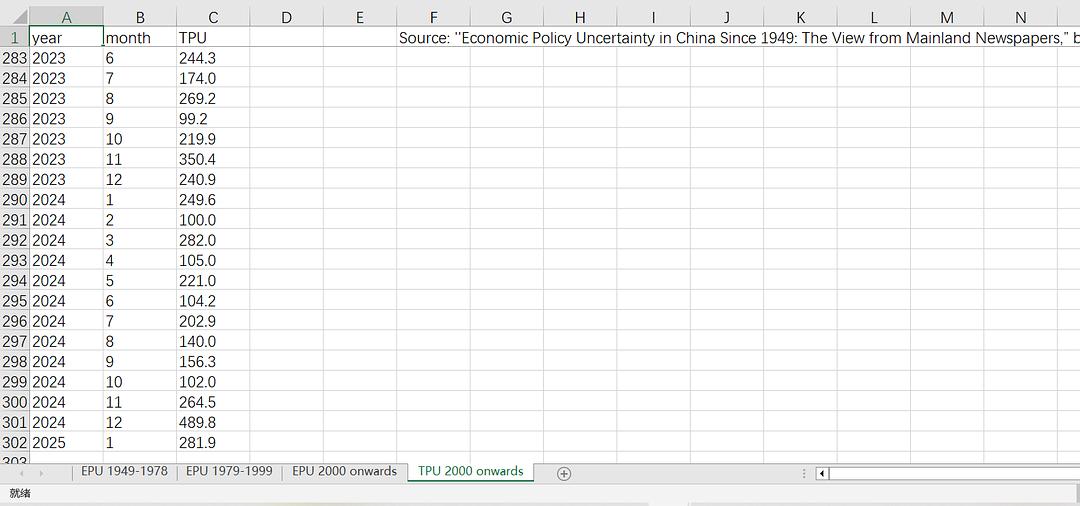
Task: Click month cell 9 in row 286
Action: (140, 119)
